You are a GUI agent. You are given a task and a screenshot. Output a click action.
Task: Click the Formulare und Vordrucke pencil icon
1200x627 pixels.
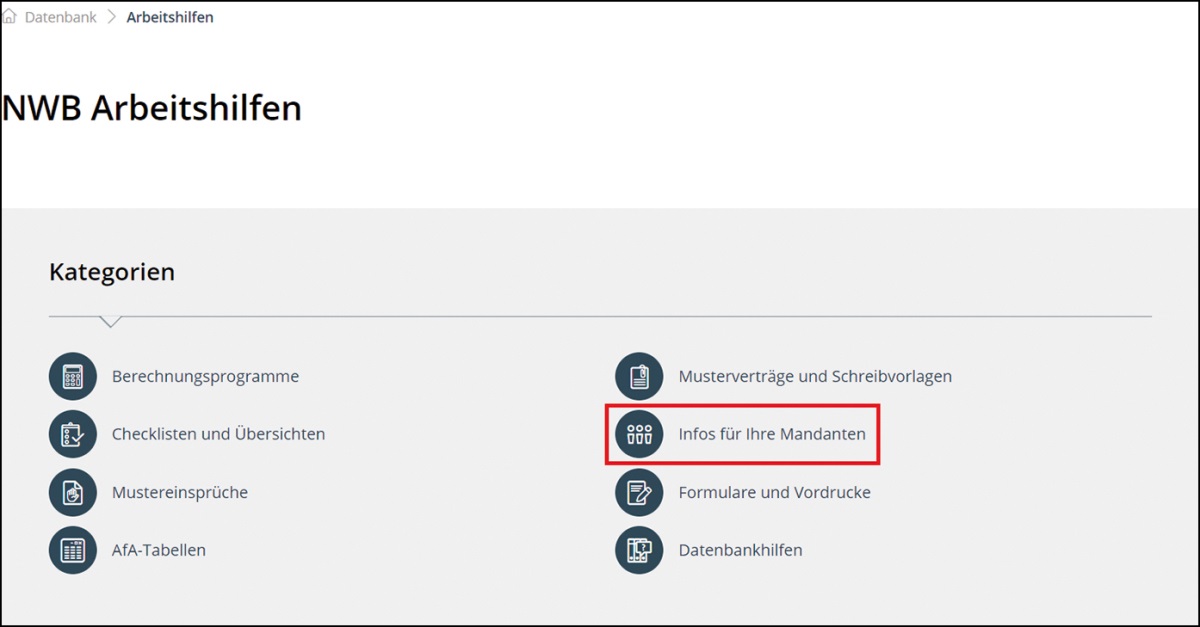pos(639,493)
